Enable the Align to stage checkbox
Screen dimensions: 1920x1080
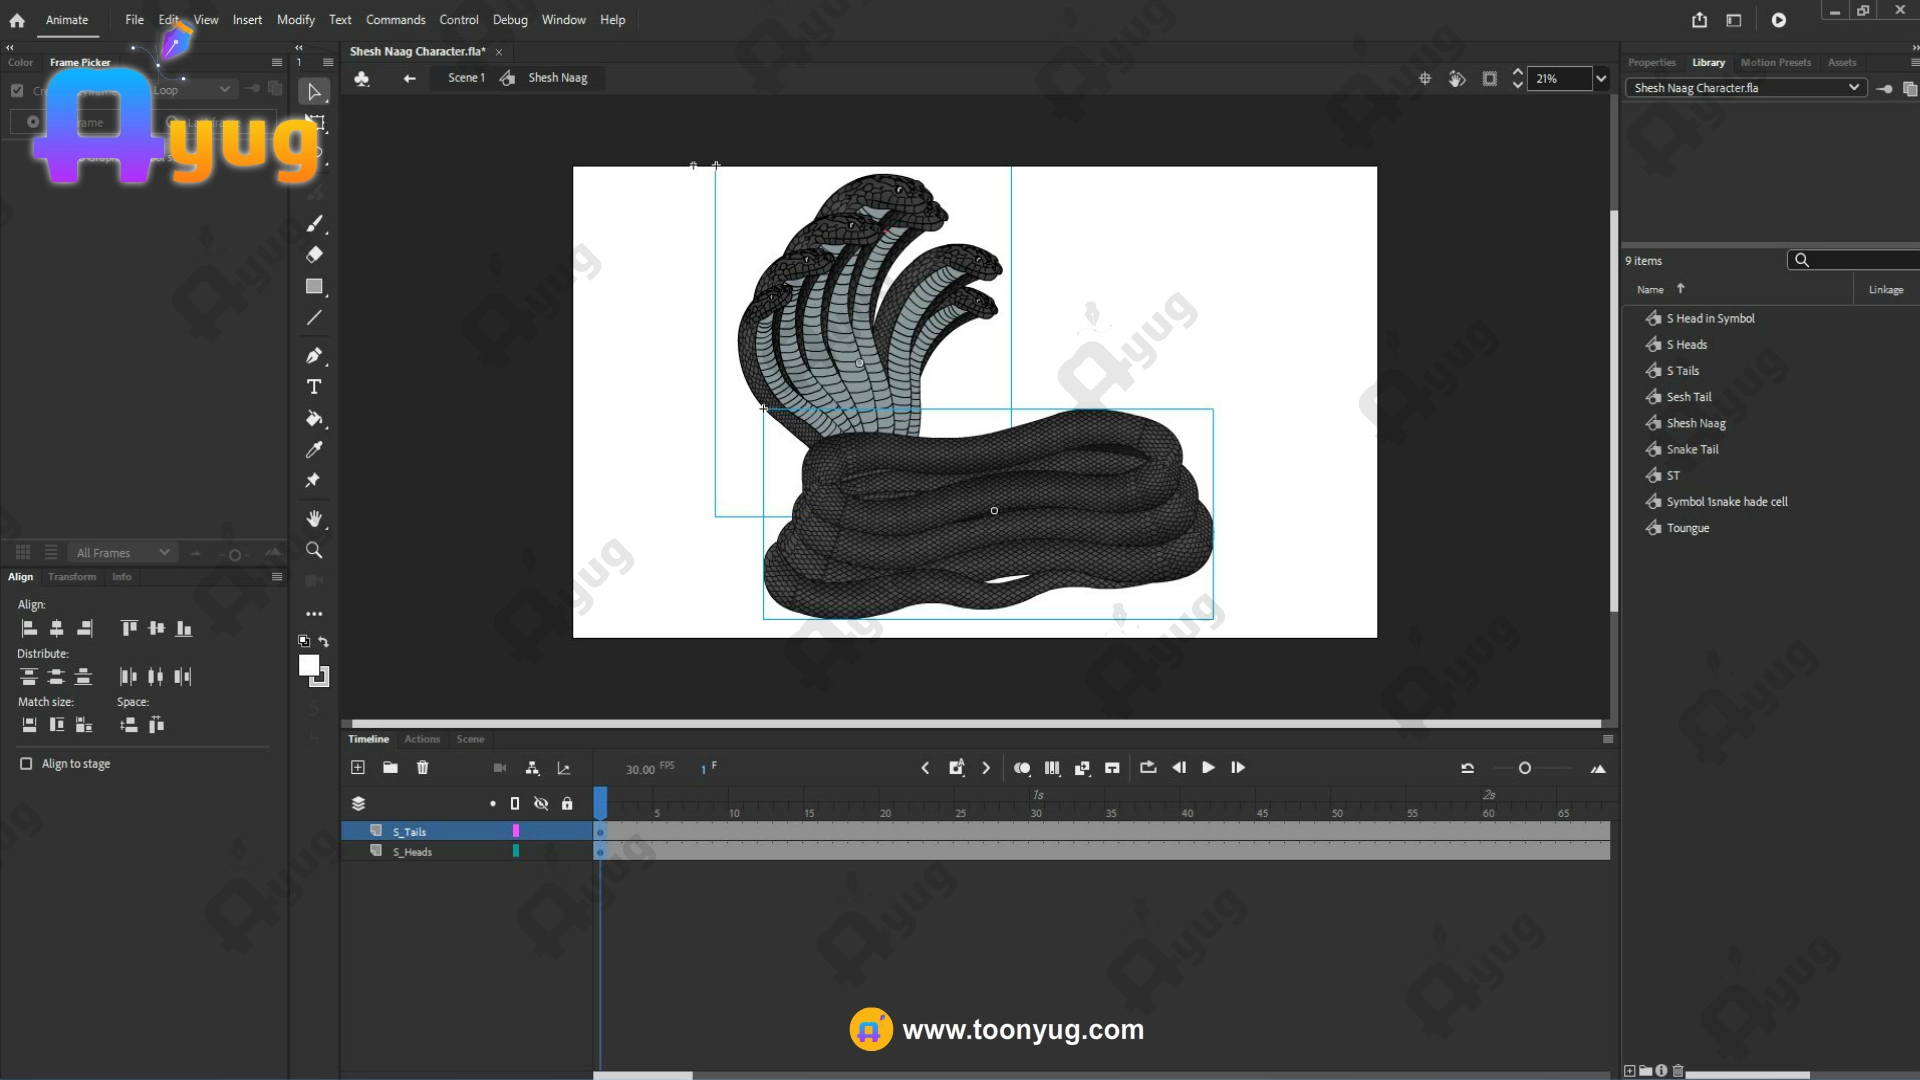(x=26, y=764)
